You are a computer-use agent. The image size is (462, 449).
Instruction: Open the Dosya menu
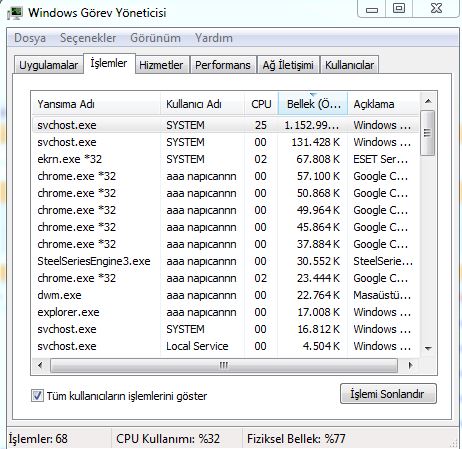(x=30, y=38)
